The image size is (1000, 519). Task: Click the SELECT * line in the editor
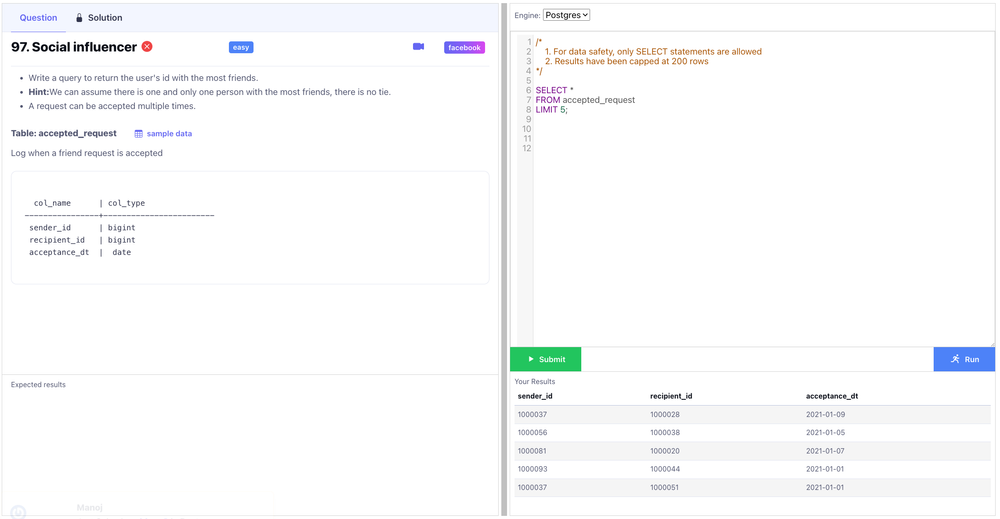coord(554,91)
